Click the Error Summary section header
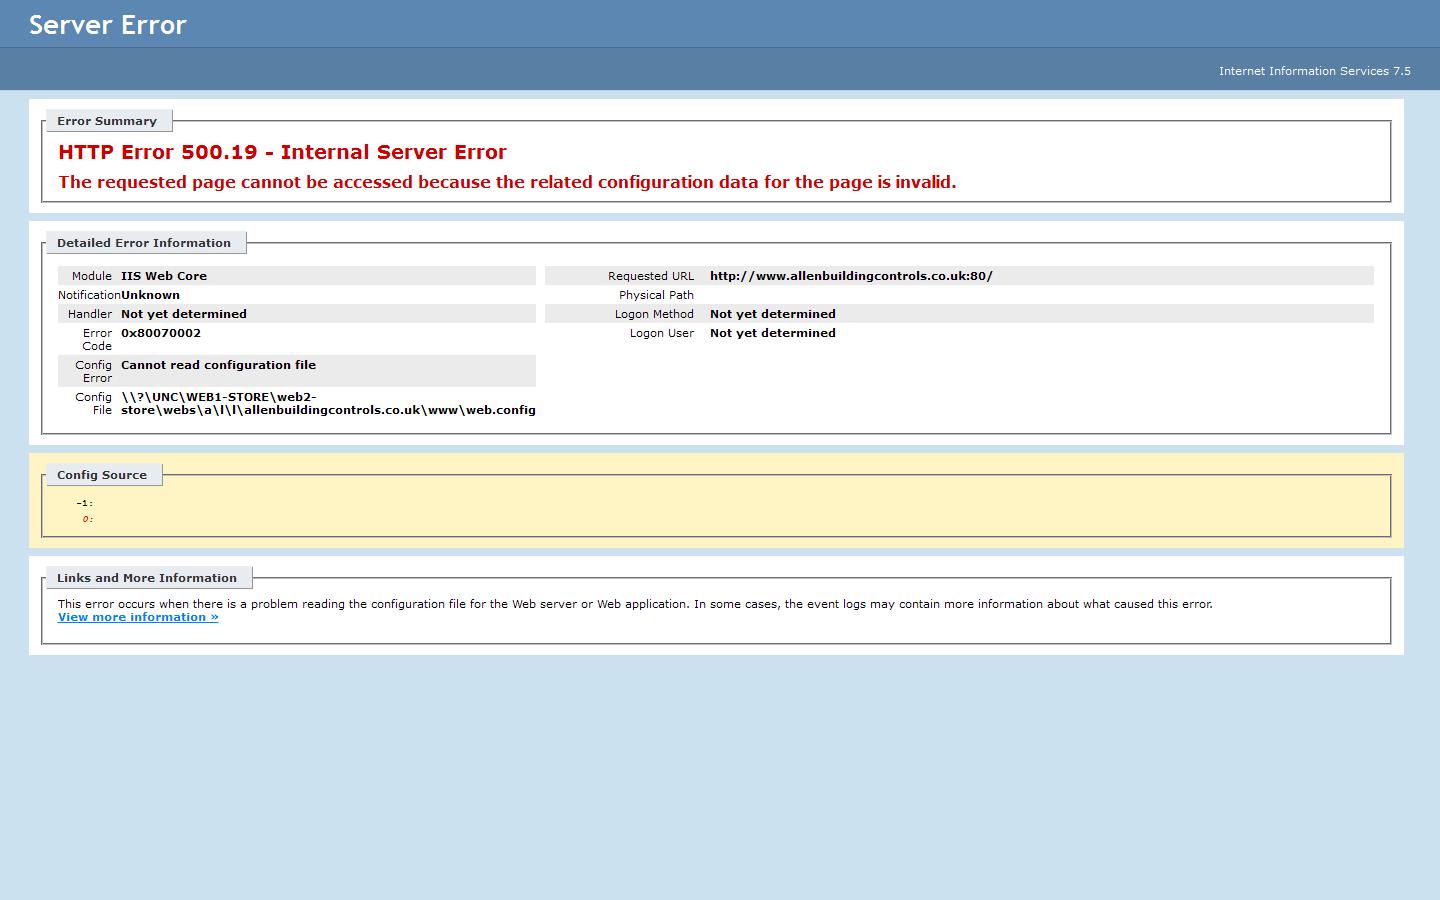Screen dimensions: 1440x900 pos(107,121)
